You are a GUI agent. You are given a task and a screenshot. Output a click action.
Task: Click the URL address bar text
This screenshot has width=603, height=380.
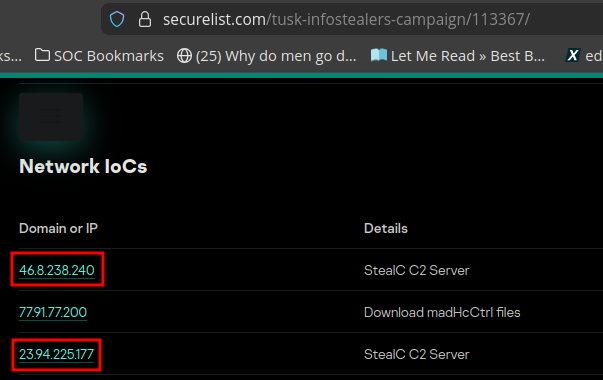point(346,19)
